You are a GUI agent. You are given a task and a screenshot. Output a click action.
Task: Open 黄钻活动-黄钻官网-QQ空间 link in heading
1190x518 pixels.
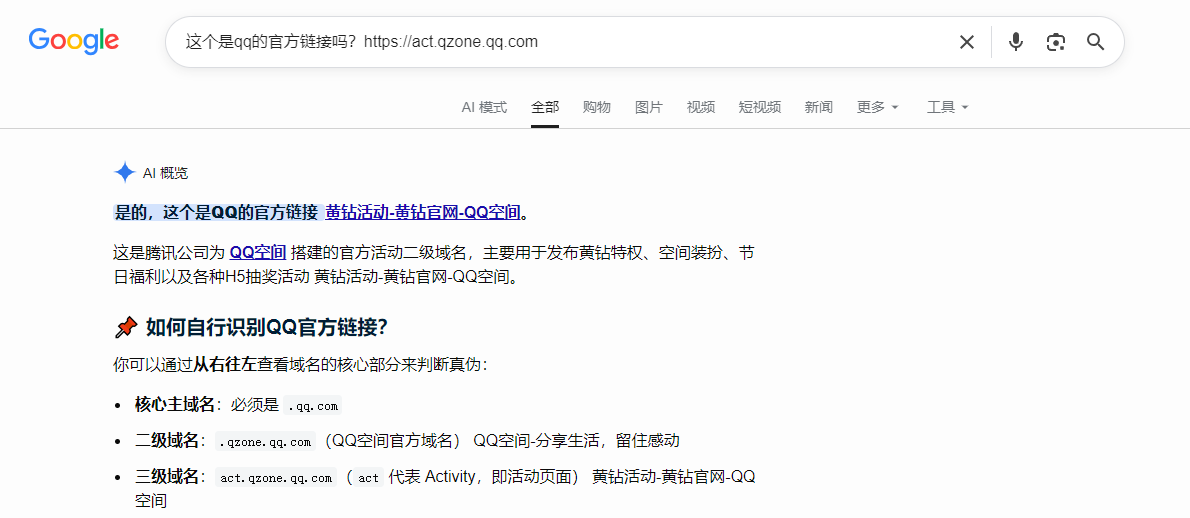click(x=423, y=213)
